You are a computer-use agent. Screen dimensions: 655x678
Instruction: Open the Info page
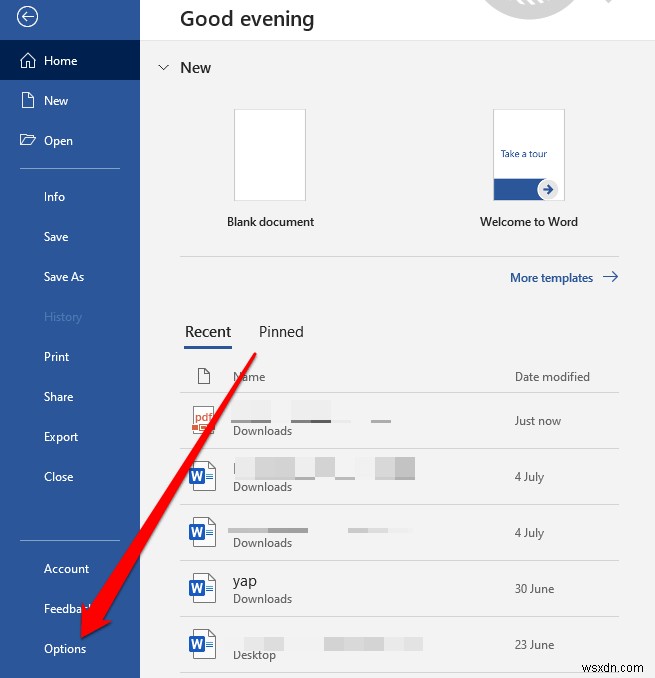pyautogui.click(x=54, y=197)
